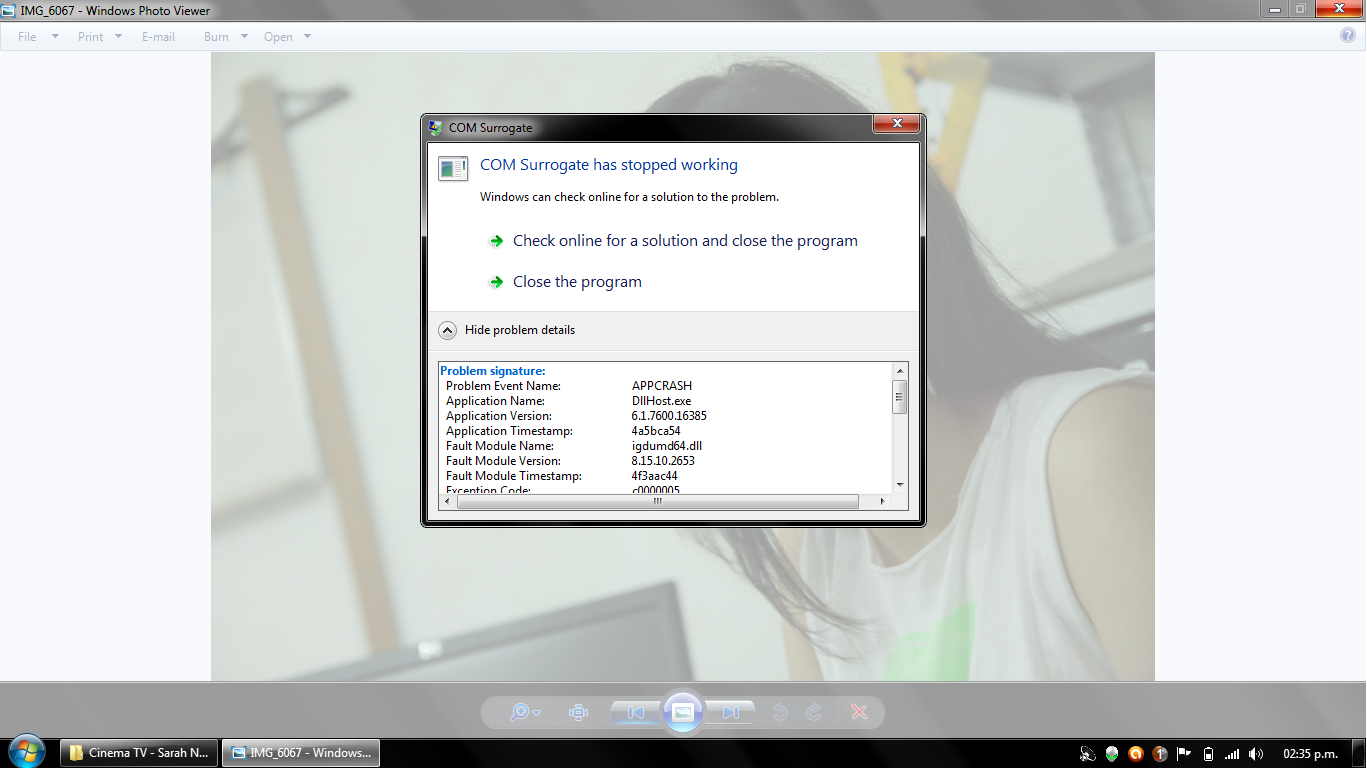
Task: Delete the photo with red X icon
Action: pyautogui.click(x=859, y=712)
